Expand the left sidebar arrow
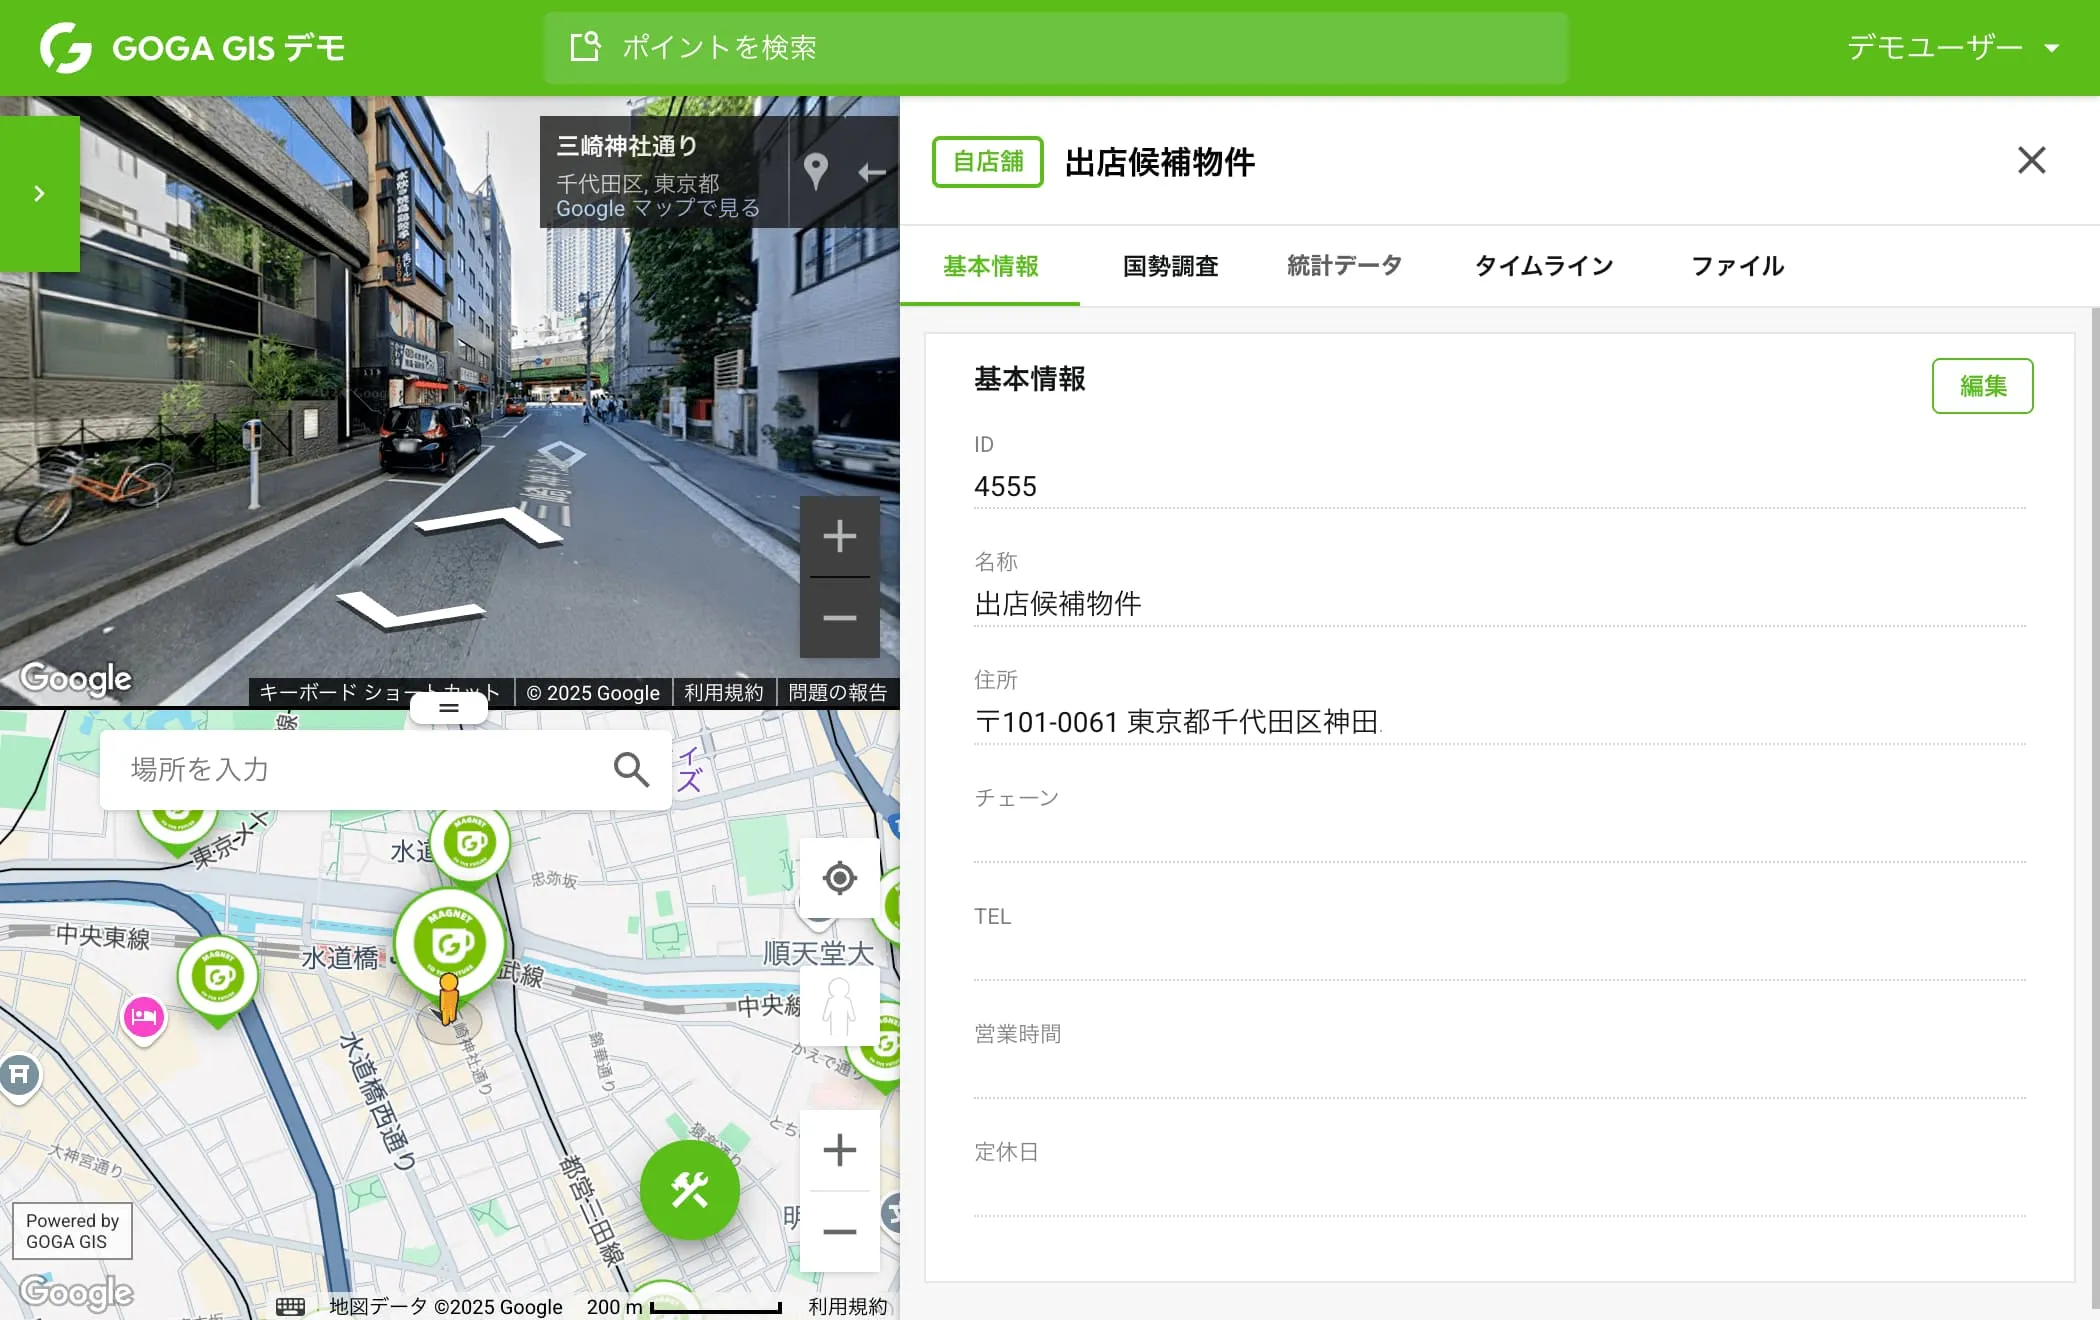The image size is (2100, 1320). click(x=39, y=193)
